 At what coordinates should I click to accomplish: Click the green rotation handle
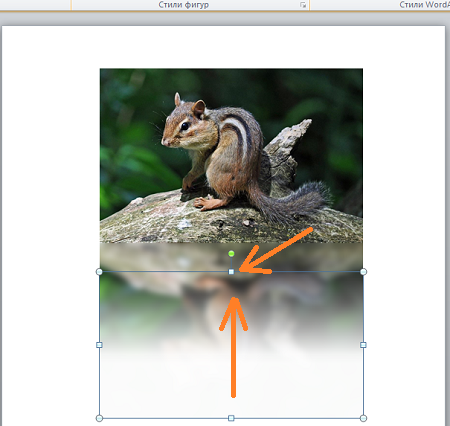coord(231,254)
